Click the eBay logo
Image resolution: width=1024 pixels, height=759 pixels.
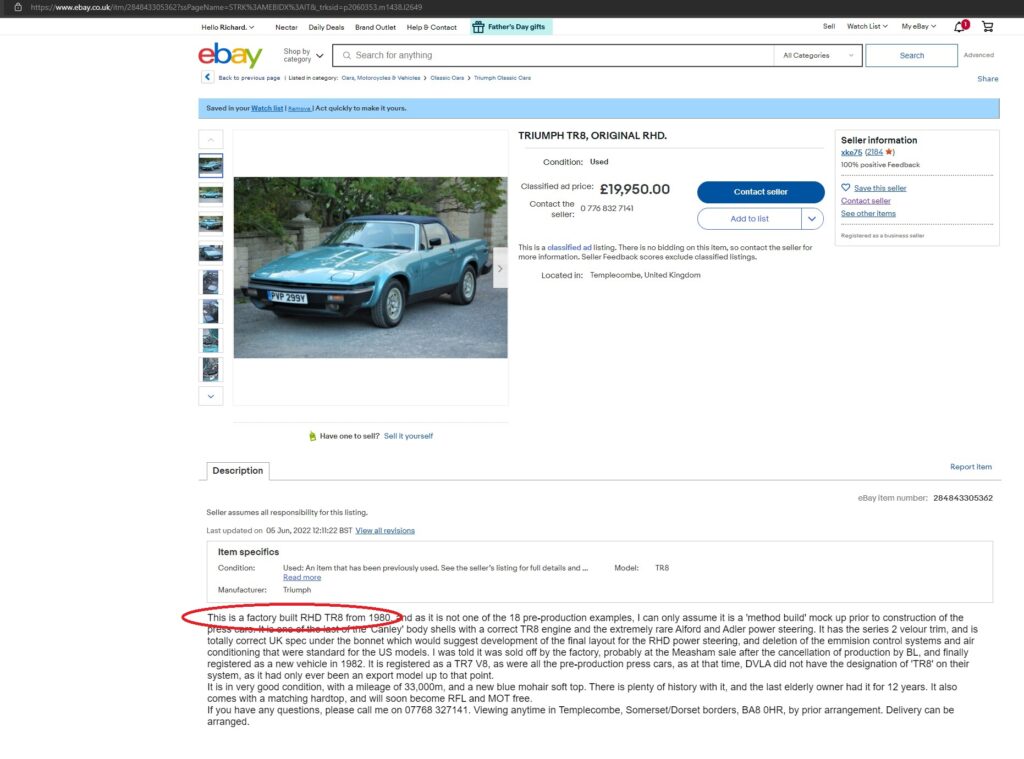tap(230, 55)
